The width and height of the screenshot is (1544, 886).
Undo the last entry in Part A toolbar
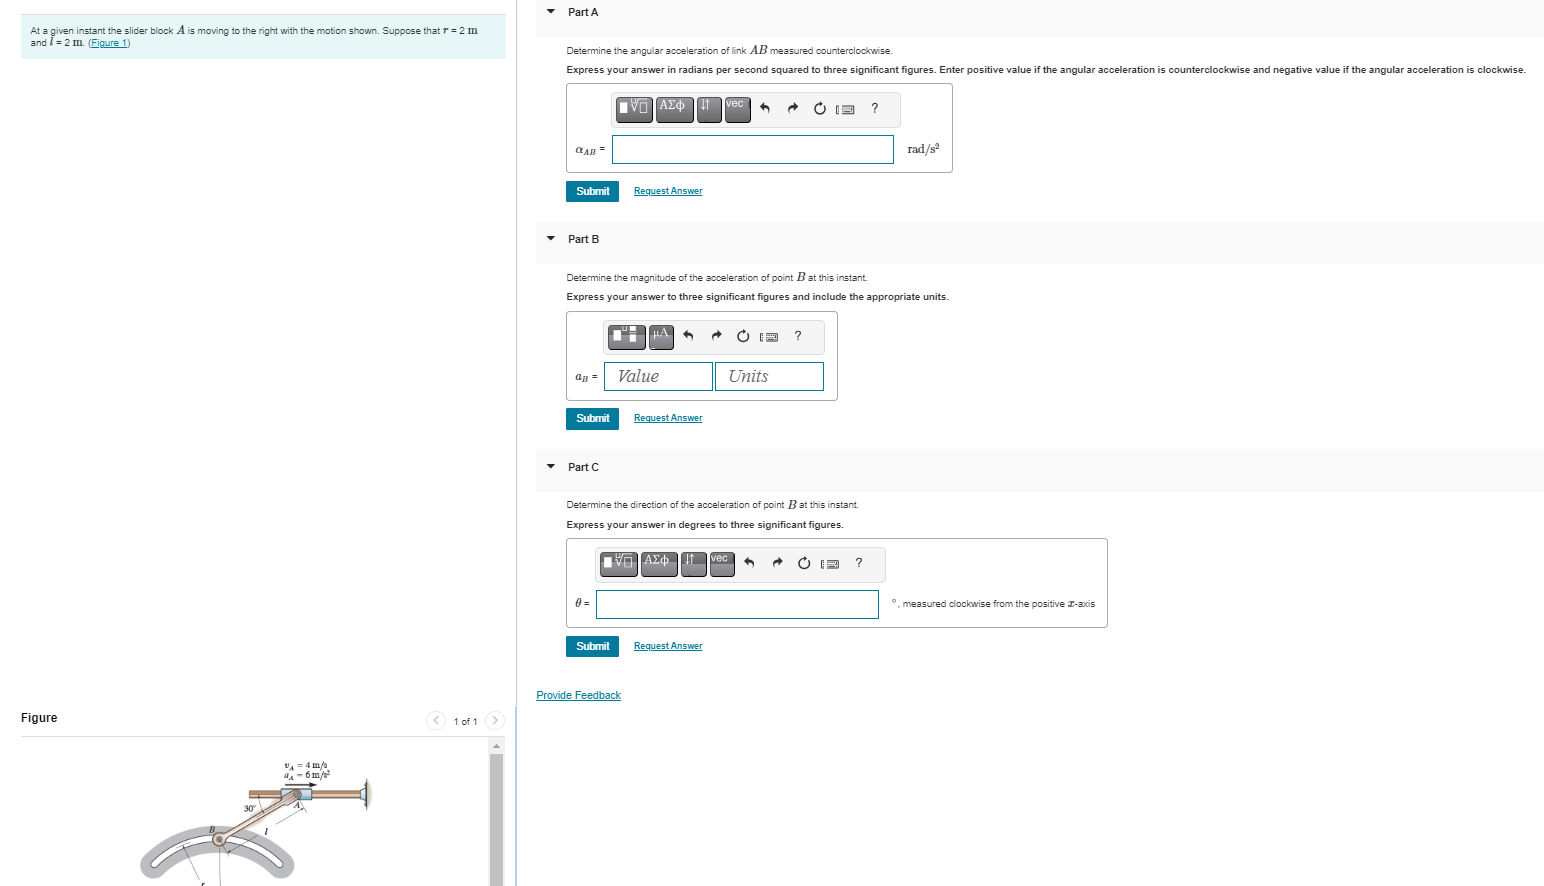(764, 109)
